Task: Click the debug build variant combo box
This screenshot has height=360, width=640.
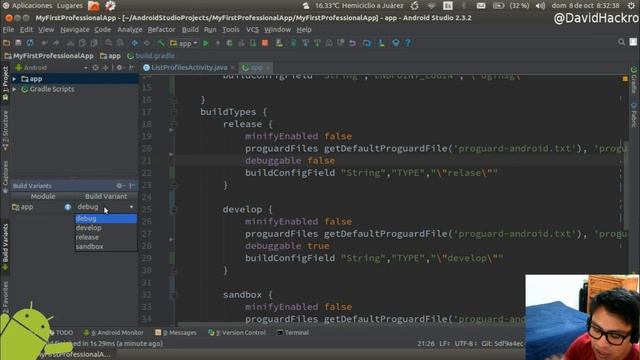Action: click(105, 207)
